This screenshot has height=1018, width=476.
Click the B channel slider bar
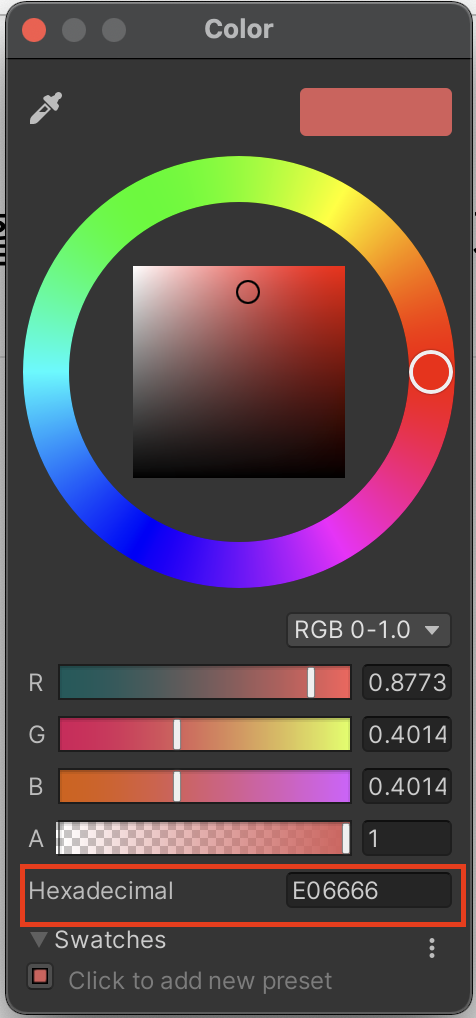pyautogui.click(x=205, y=786)
